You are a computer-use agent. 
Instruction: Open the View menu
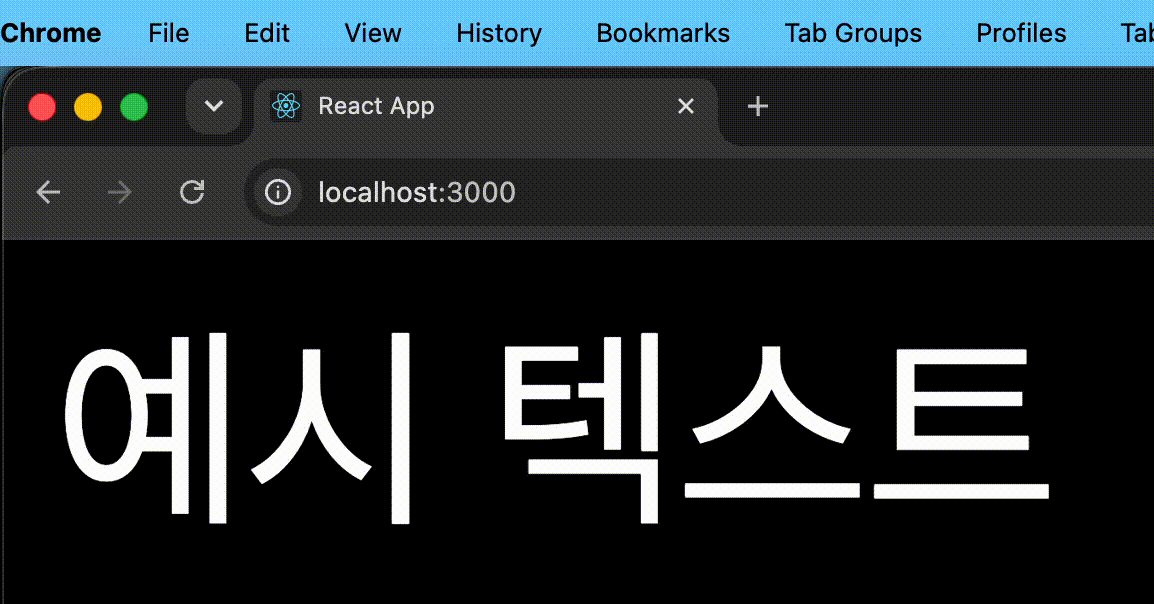pos(372,33)
